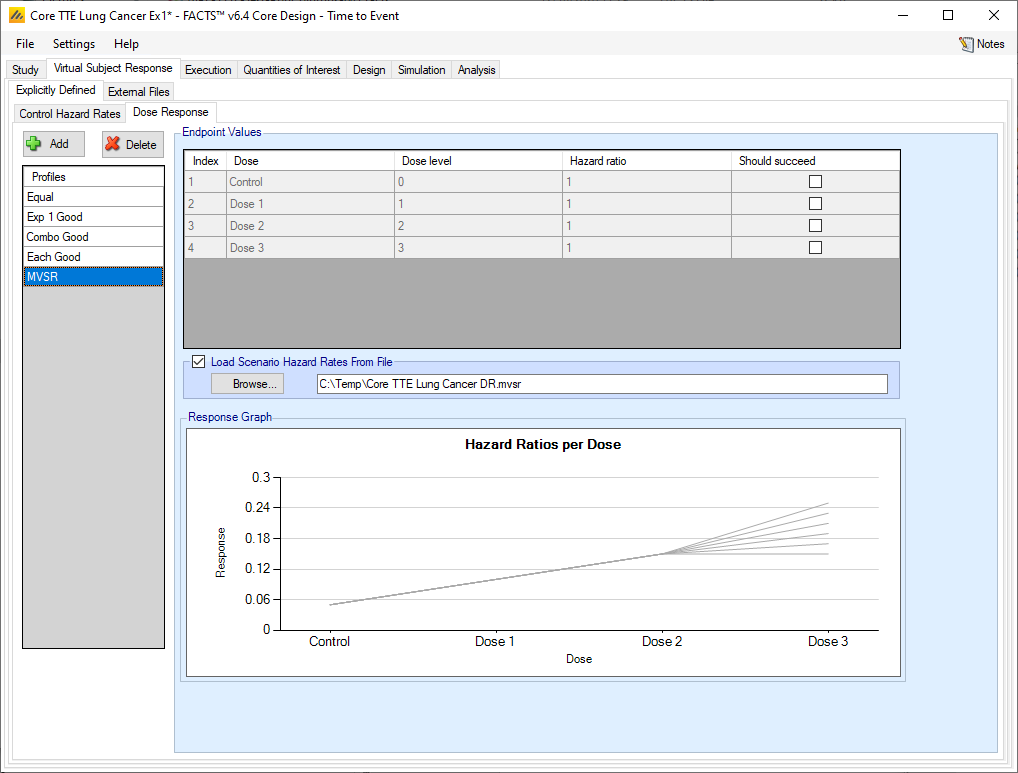Open the File menu
Image resolution: width=1018 pixels, height=773 pixels.
(25, 44)
